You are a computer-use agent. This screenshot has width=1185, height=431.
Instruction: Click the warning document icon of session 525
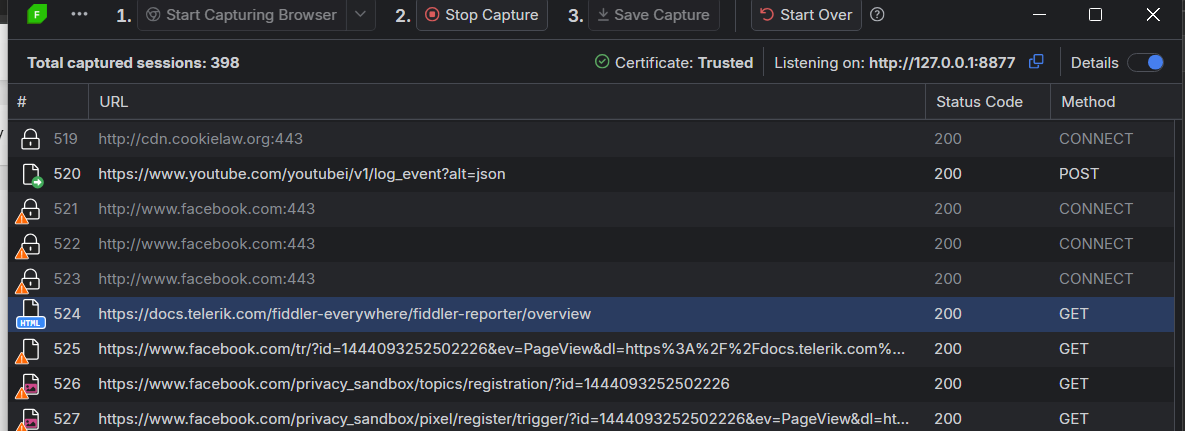(x=28, y=350)
